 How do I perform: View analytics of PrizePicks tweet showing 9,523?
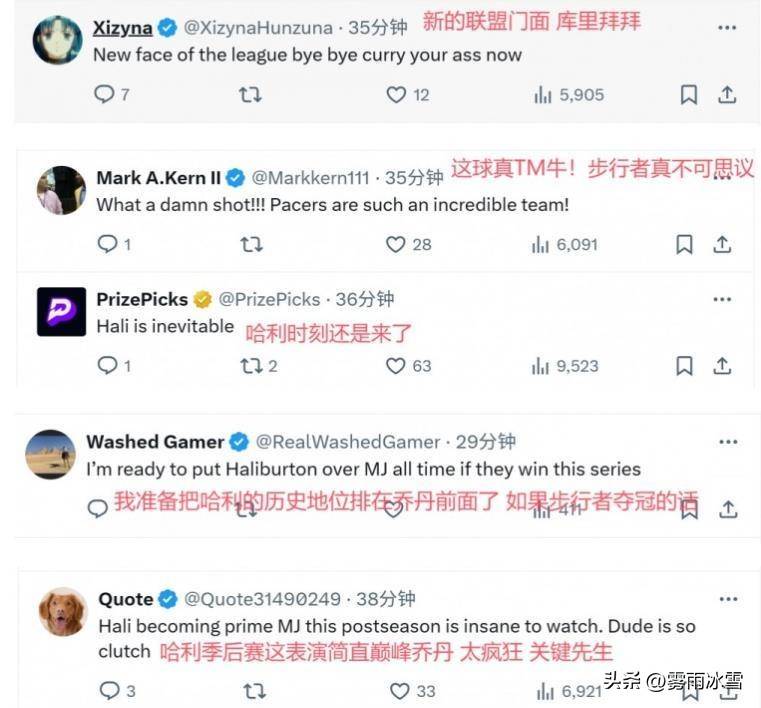(565, 366)
